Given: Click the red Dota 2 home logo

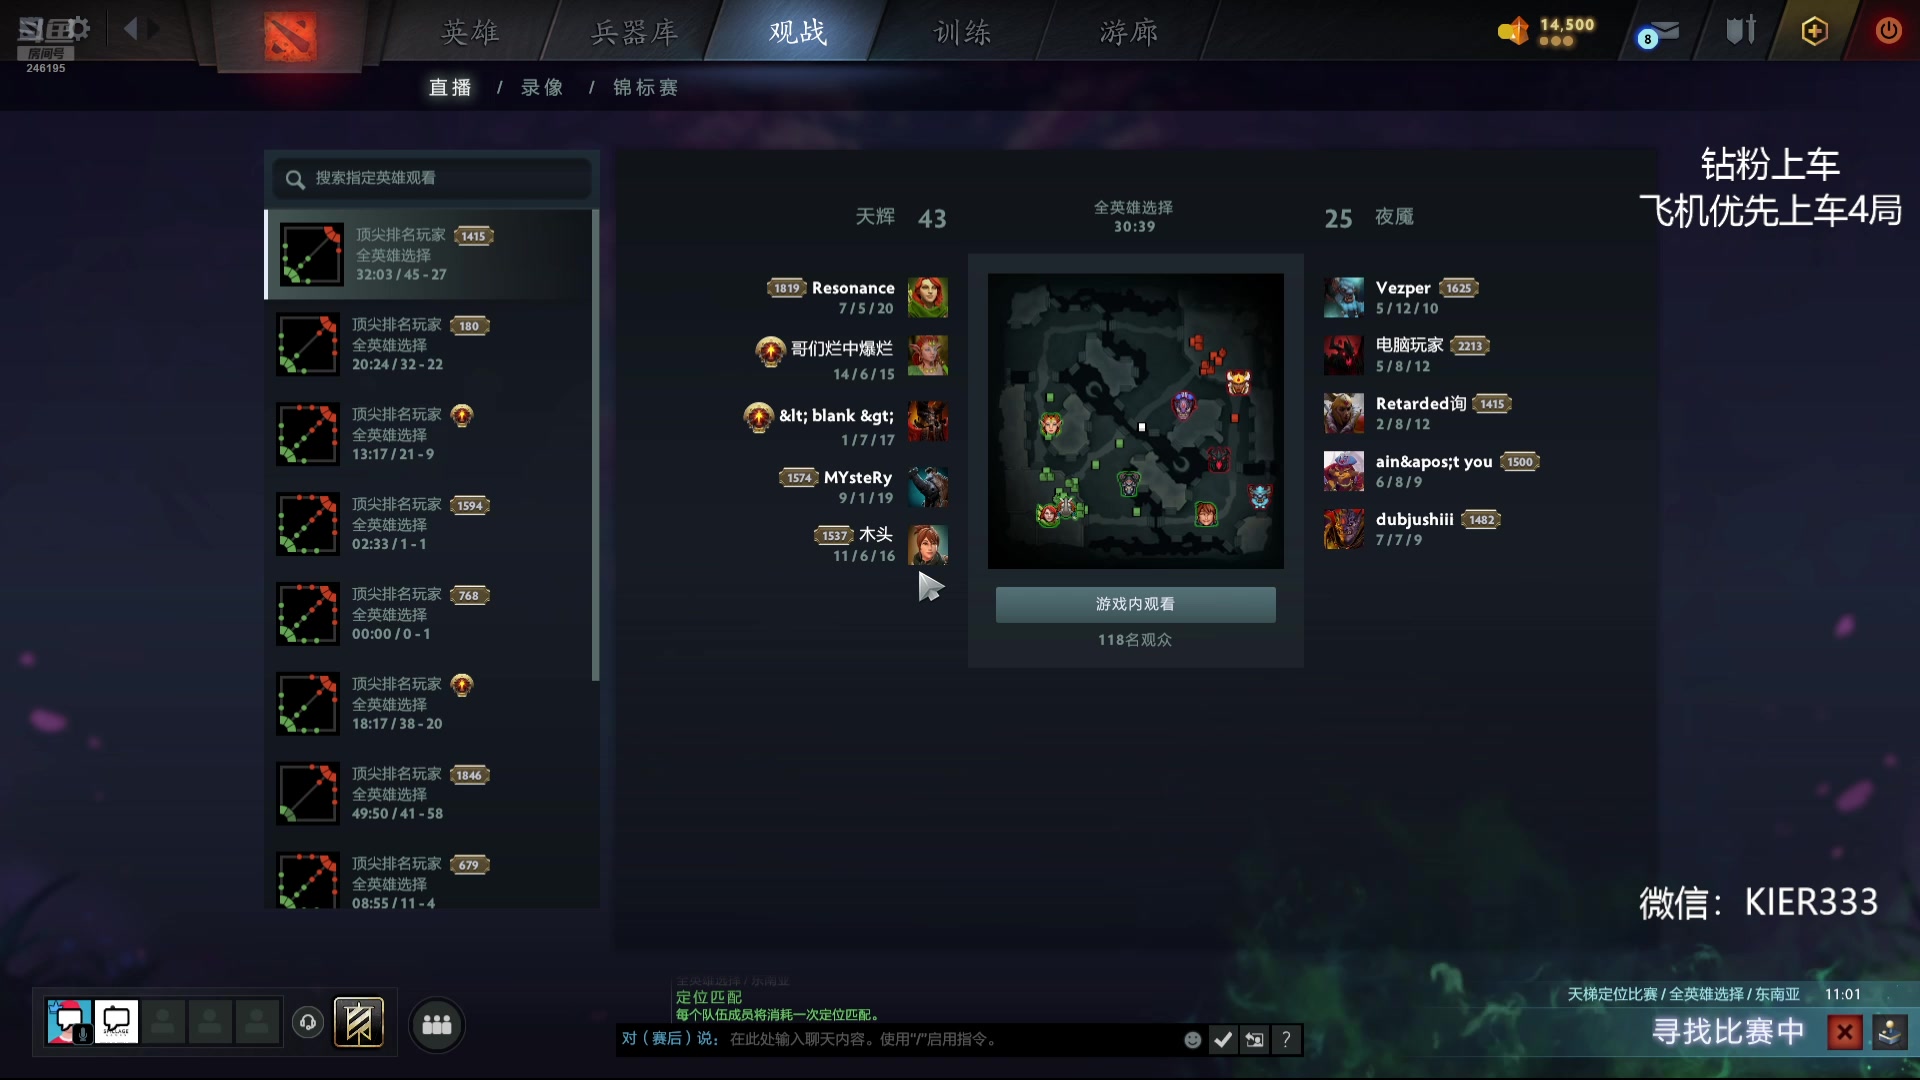Looking at the screenshot, I should pos(289,37).
